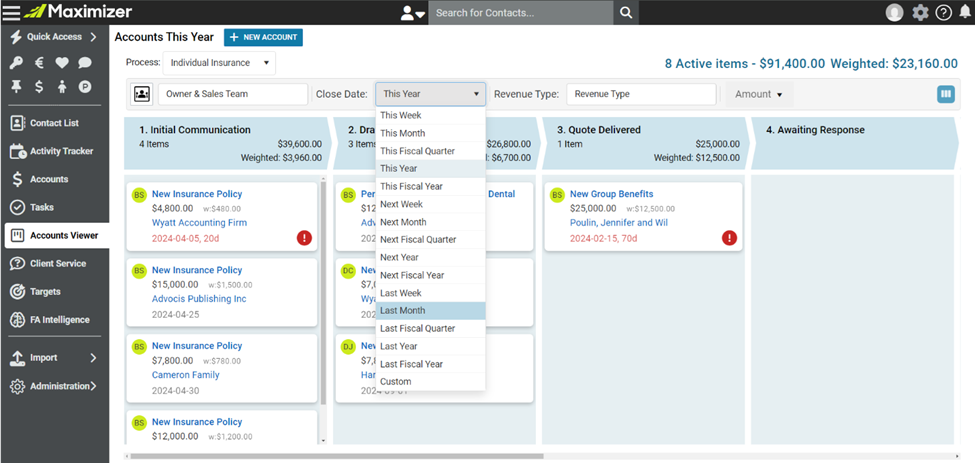Click the speech bubble icon in Quick Access
Screen dimensions: 975x463
click(85, 62)
